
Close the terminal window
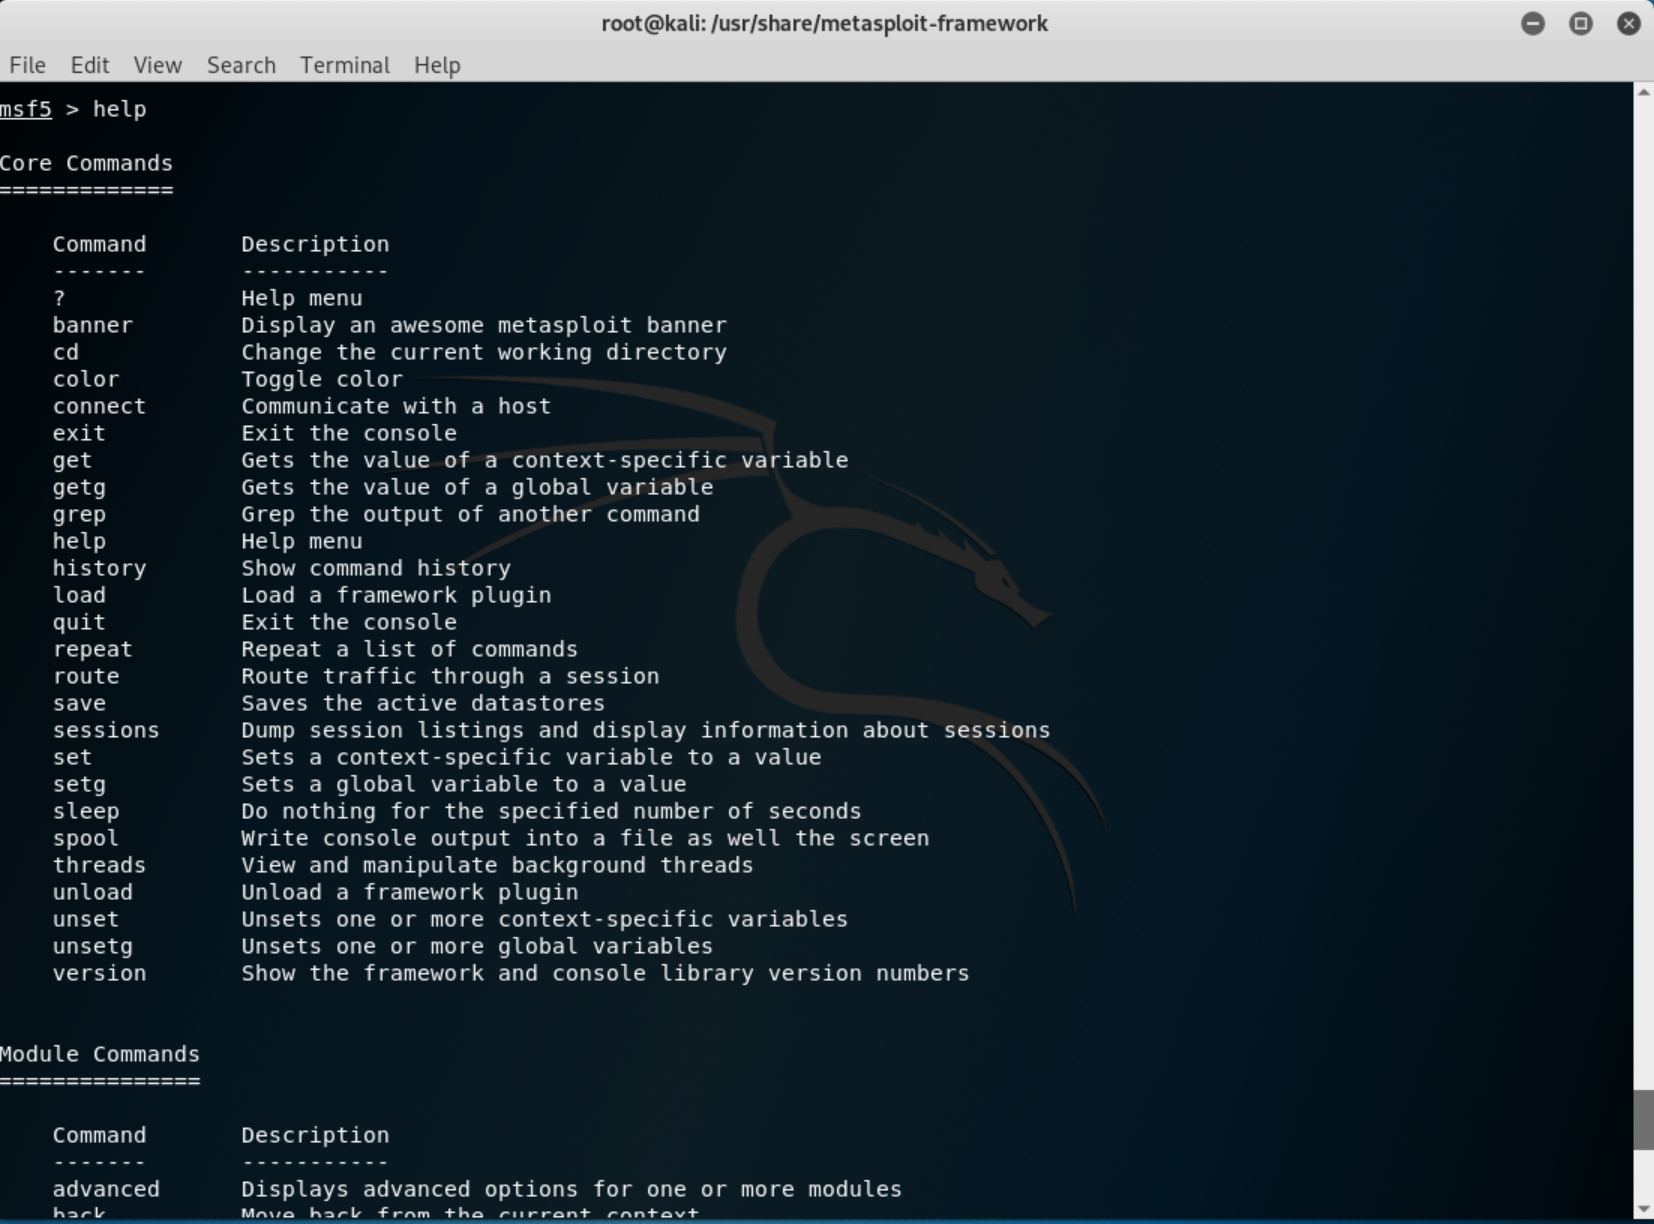1628,23
